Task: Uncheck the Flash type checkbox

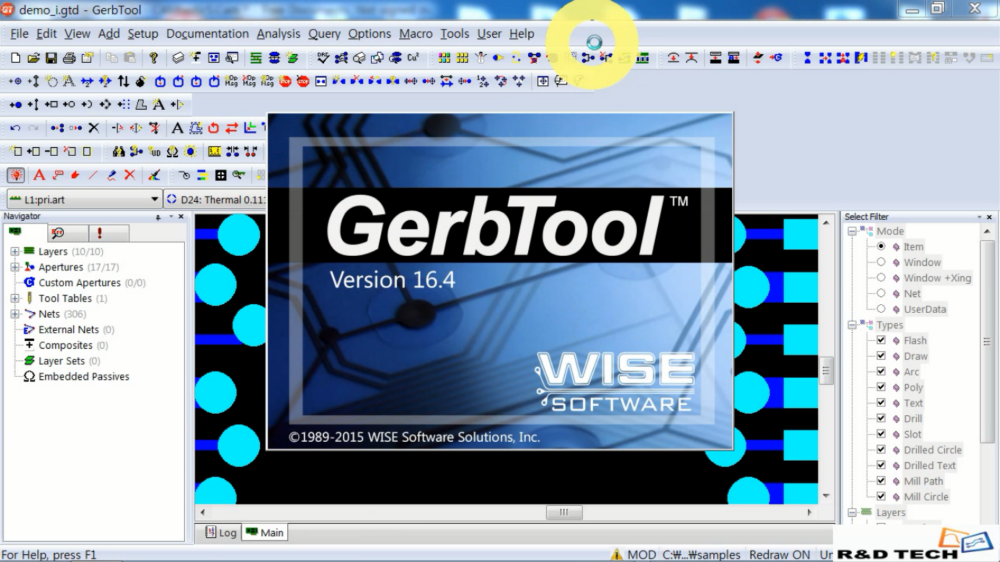Action: coord(881,340)
